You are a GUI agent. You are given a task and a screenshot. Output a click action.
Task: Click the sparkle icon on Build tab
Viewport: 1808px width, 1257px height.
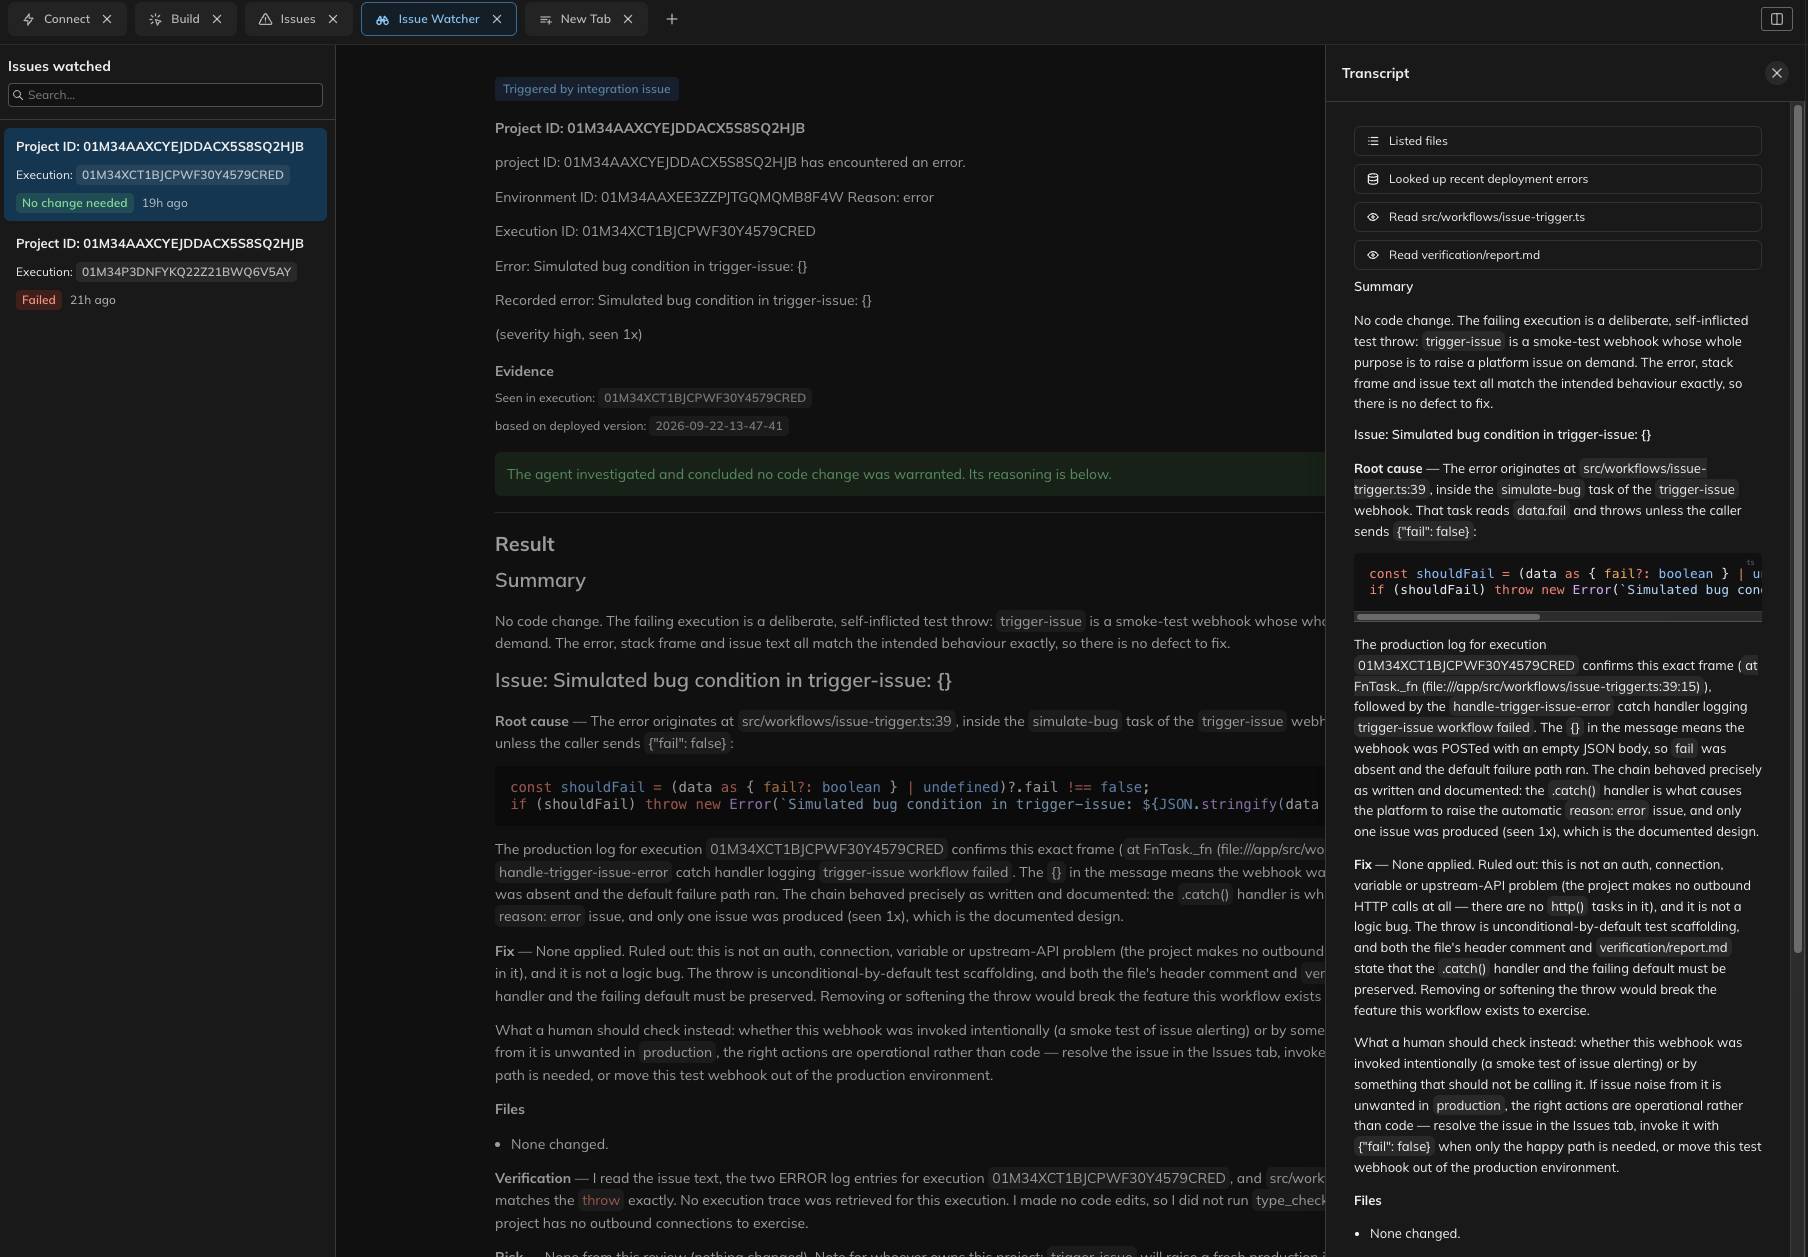point(155,19)
